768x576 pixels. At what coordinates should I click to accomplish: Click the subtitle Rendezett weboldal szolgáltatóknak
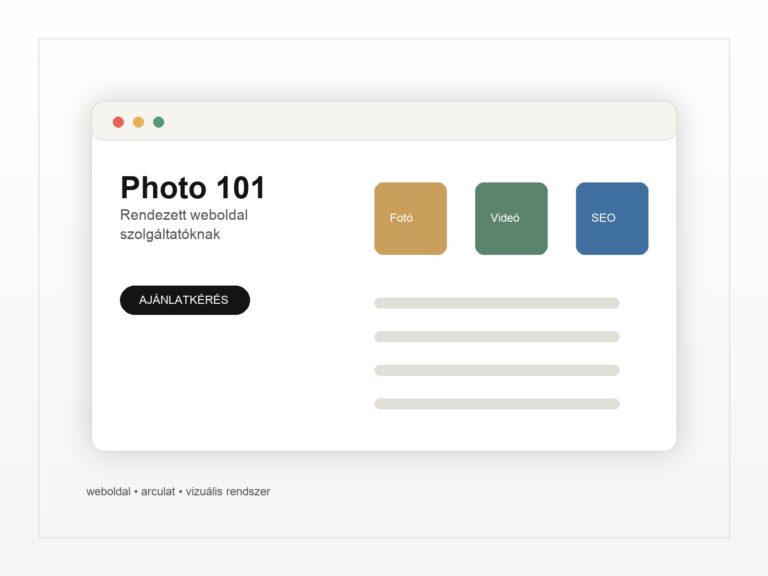[x=184, y=224]
